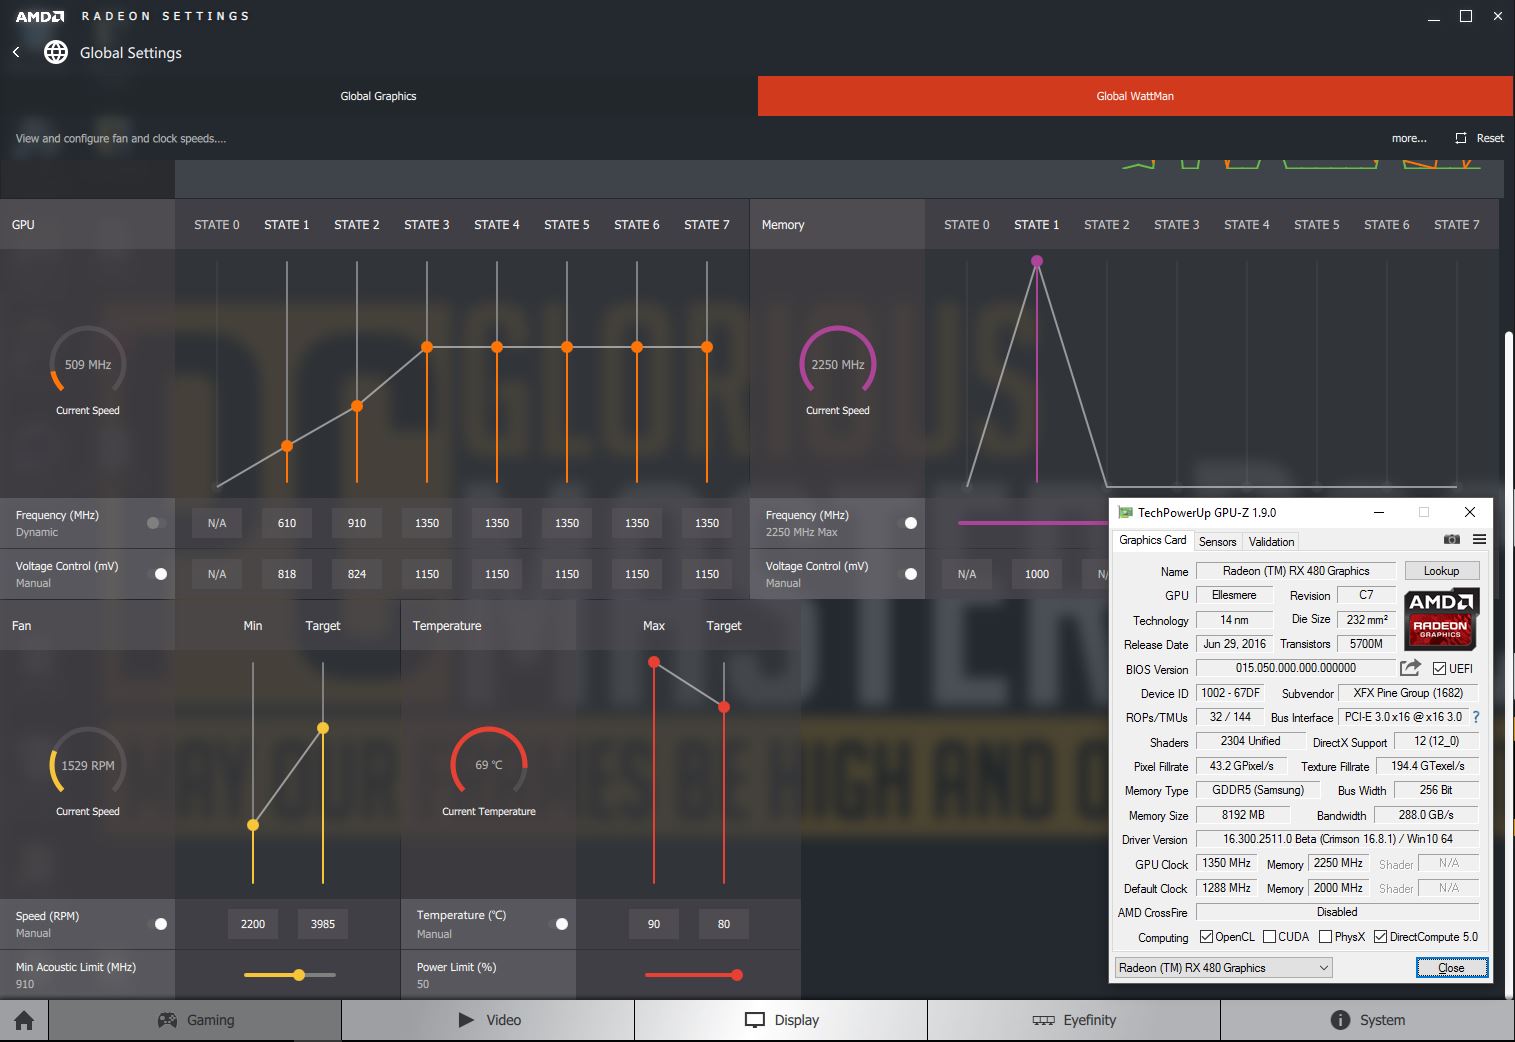
Task: Click Memory Frequency purple slider
Action: 1032,523
